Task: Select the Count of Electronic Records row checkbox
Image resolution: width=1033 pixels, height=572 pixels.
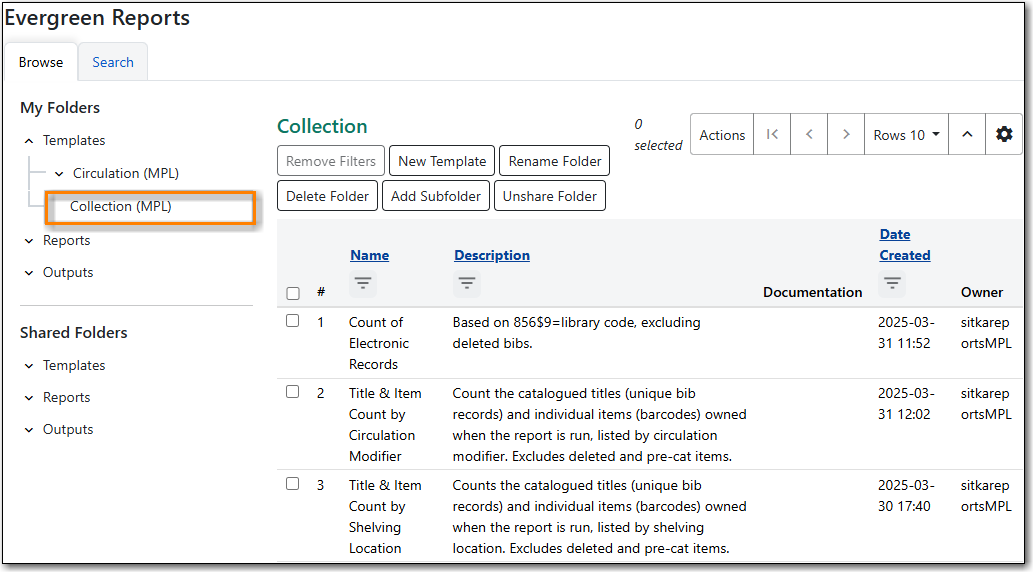Action: tap(293, 321)
